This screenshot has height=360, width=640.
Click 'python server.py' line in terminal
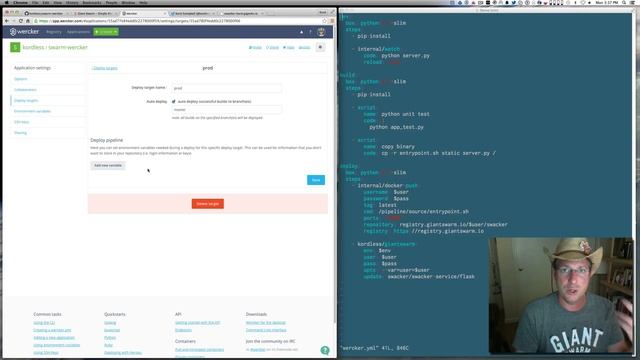pos(405,56)
